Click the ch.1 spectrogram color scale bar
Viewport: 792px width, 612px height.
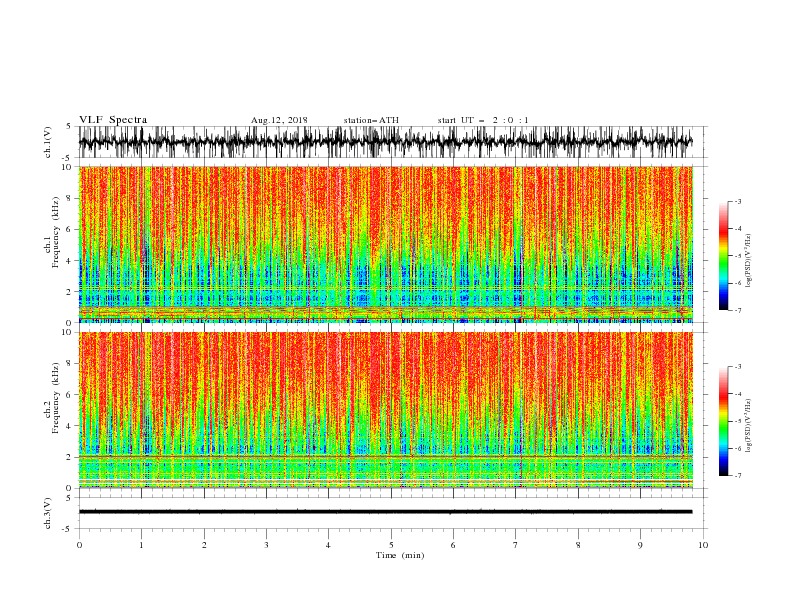[723, 256]
